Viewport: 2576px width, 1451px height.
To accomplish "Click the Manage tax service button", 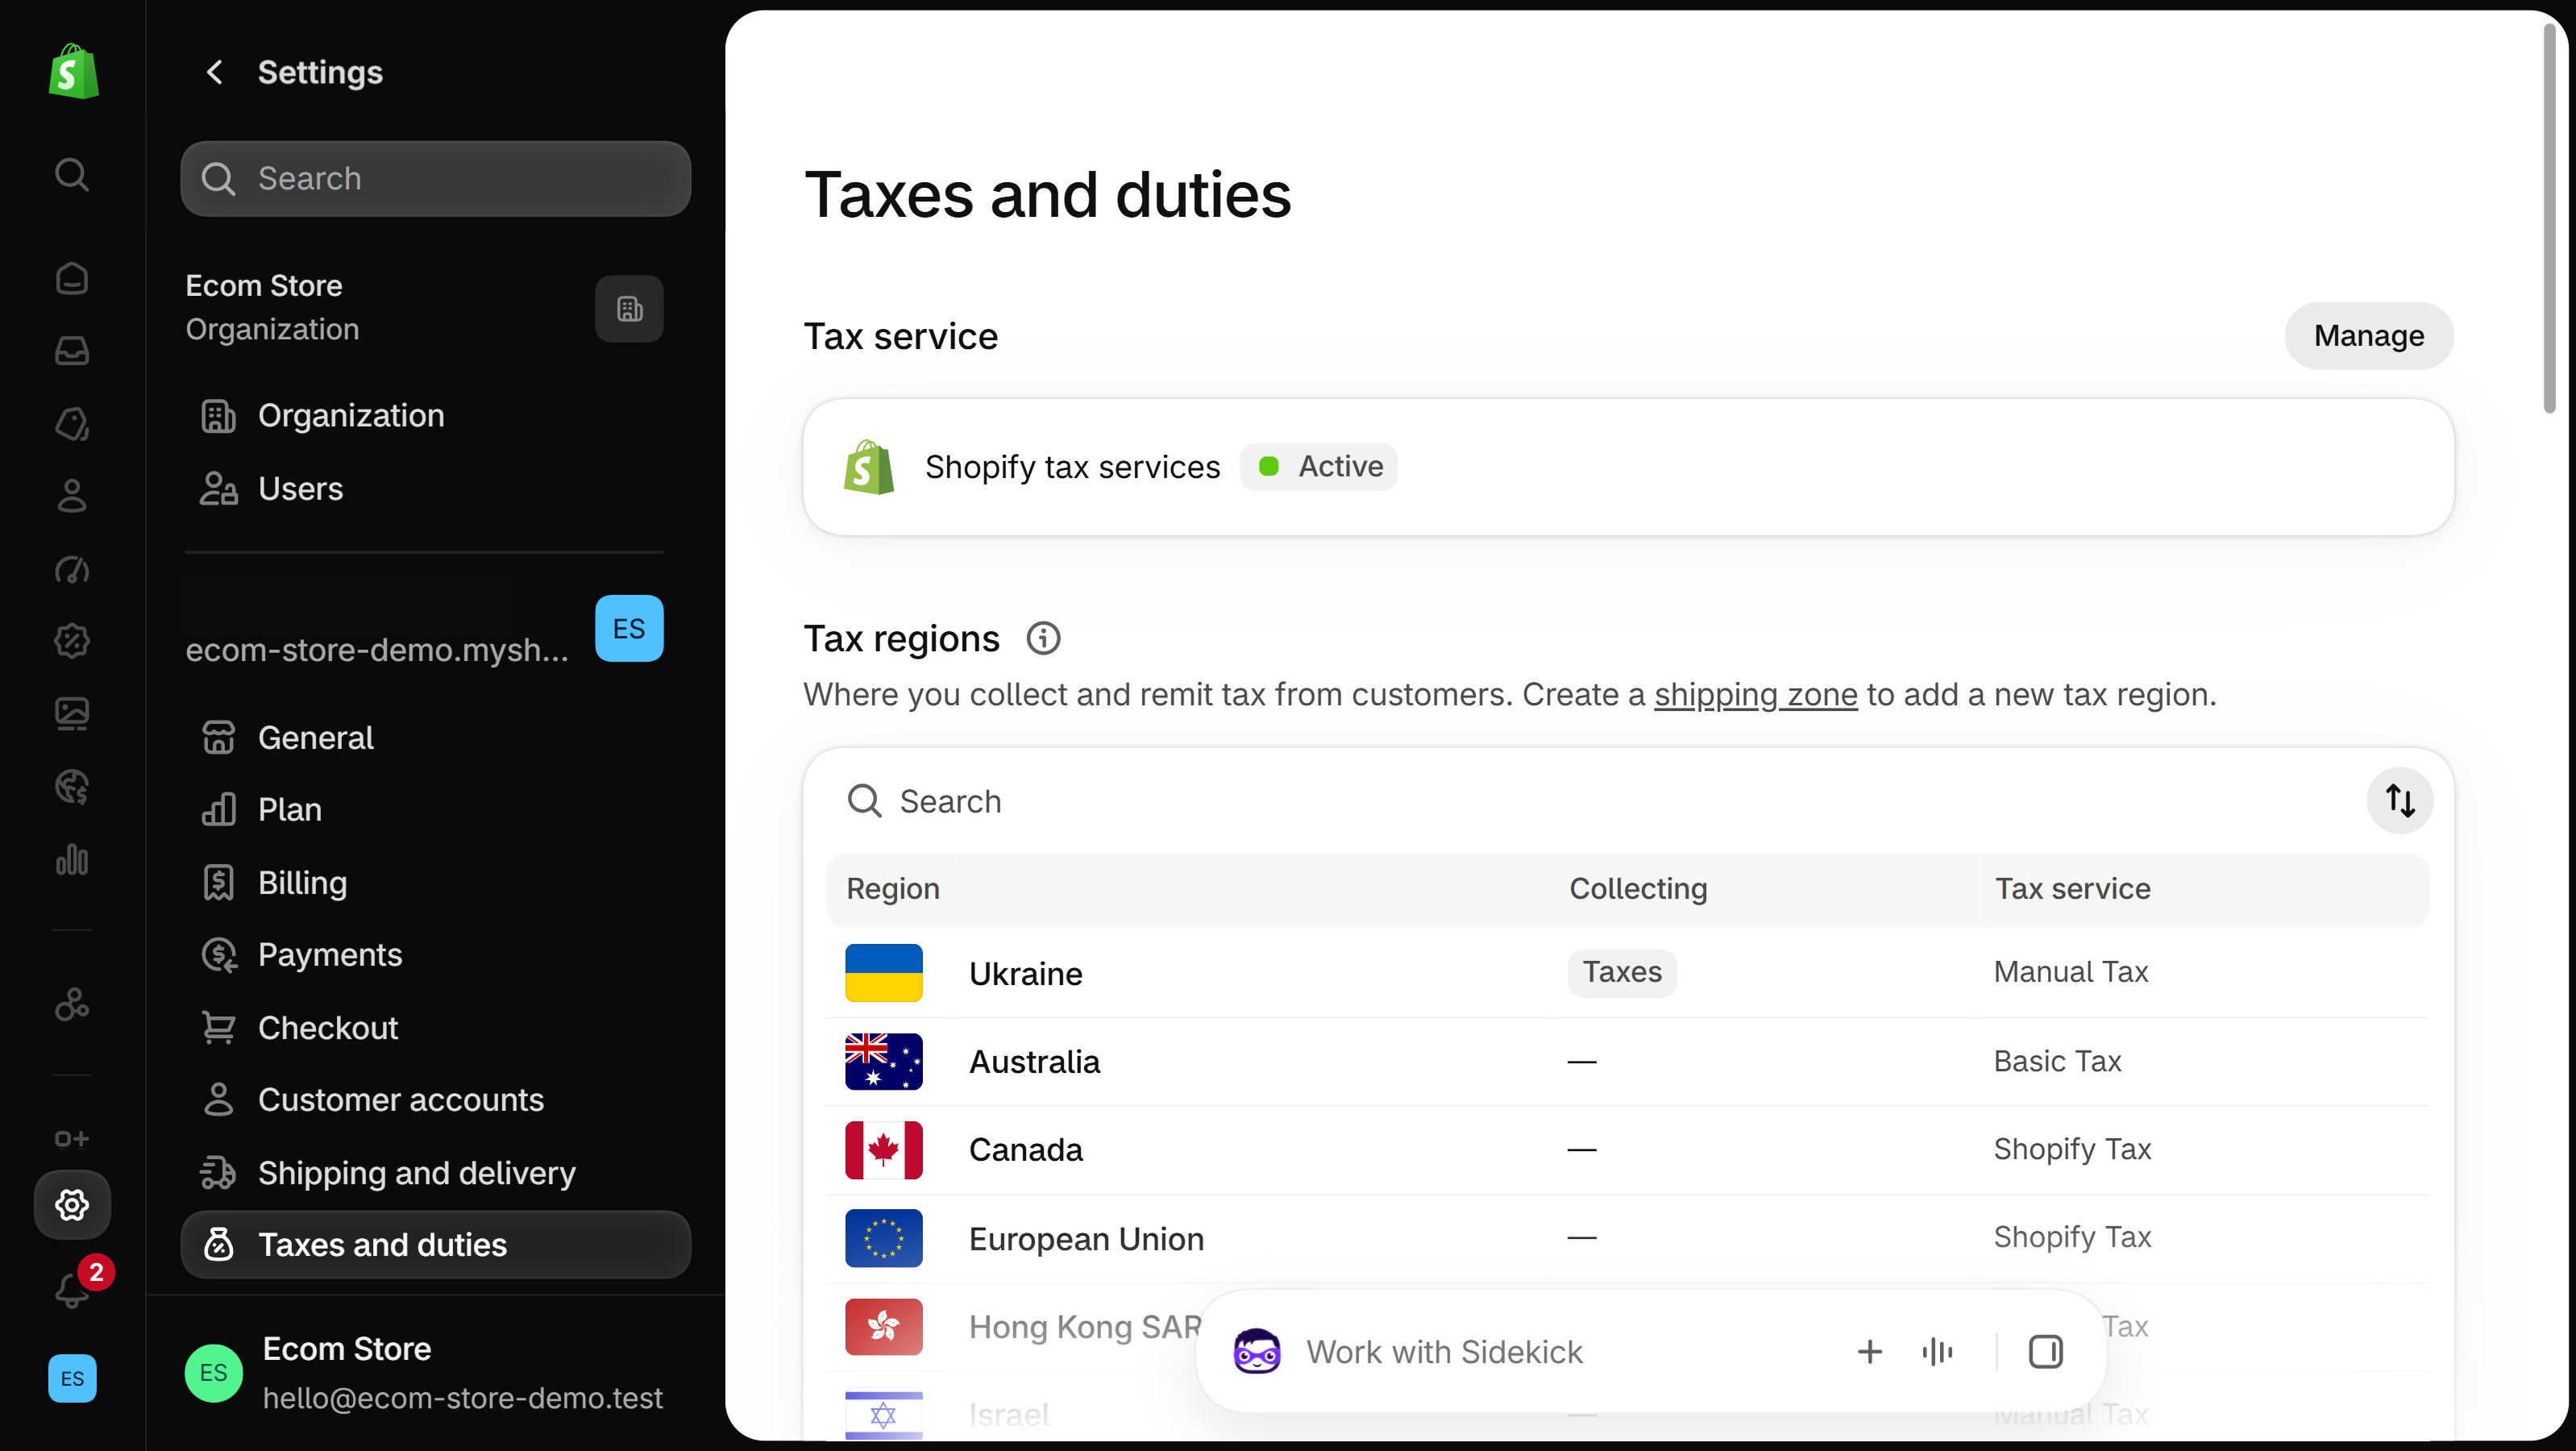I will [2368, 335].
